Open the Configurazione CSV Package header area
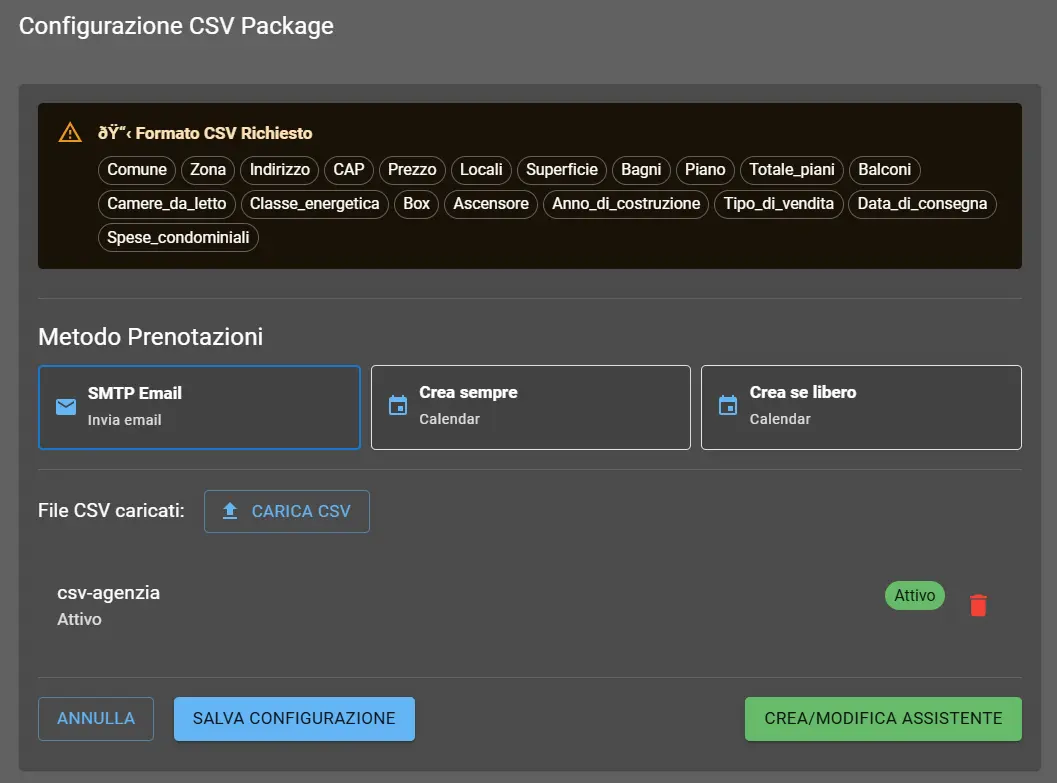1057x783 pixels. [x=176, y=26]
